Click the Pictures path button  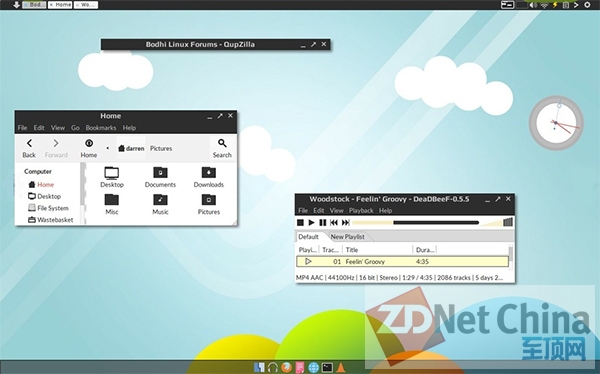click(x=161, y=148)
